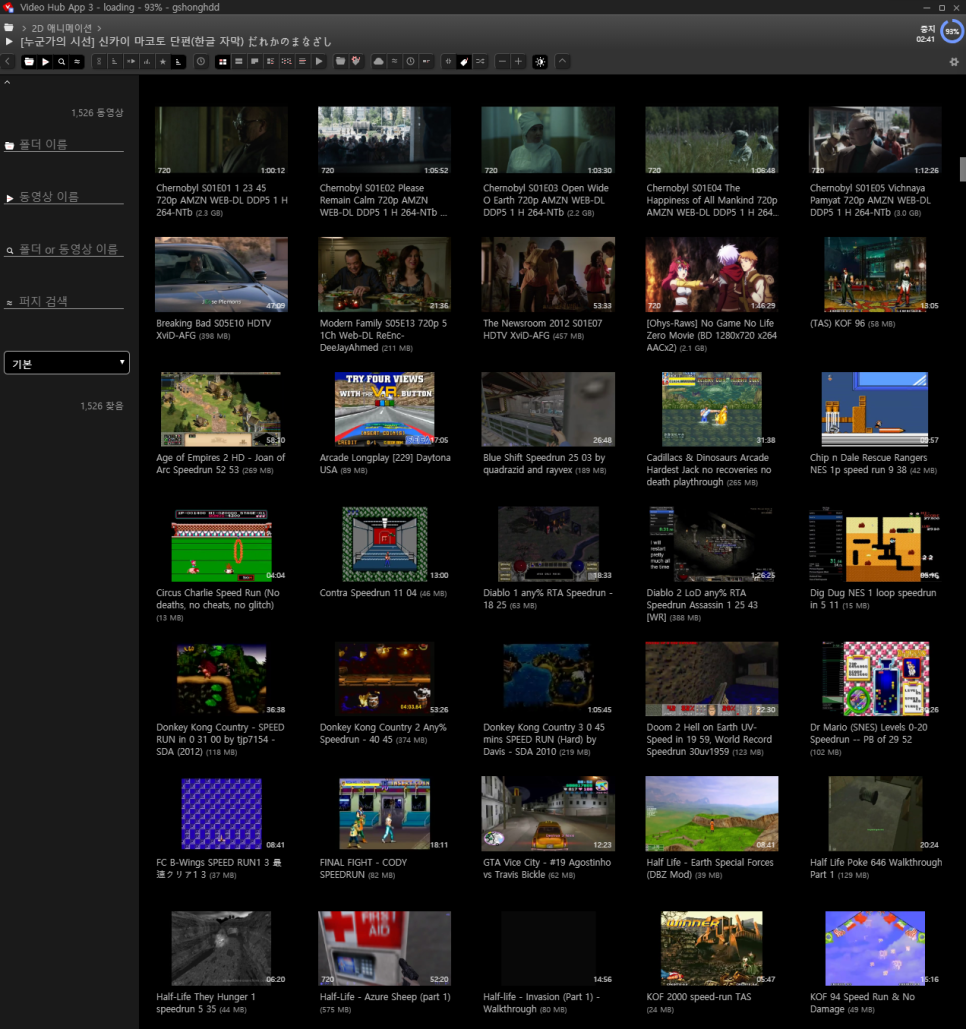966x1029 pixels.
Task: Toggle the folder name search filter icon
Action: 29,61
